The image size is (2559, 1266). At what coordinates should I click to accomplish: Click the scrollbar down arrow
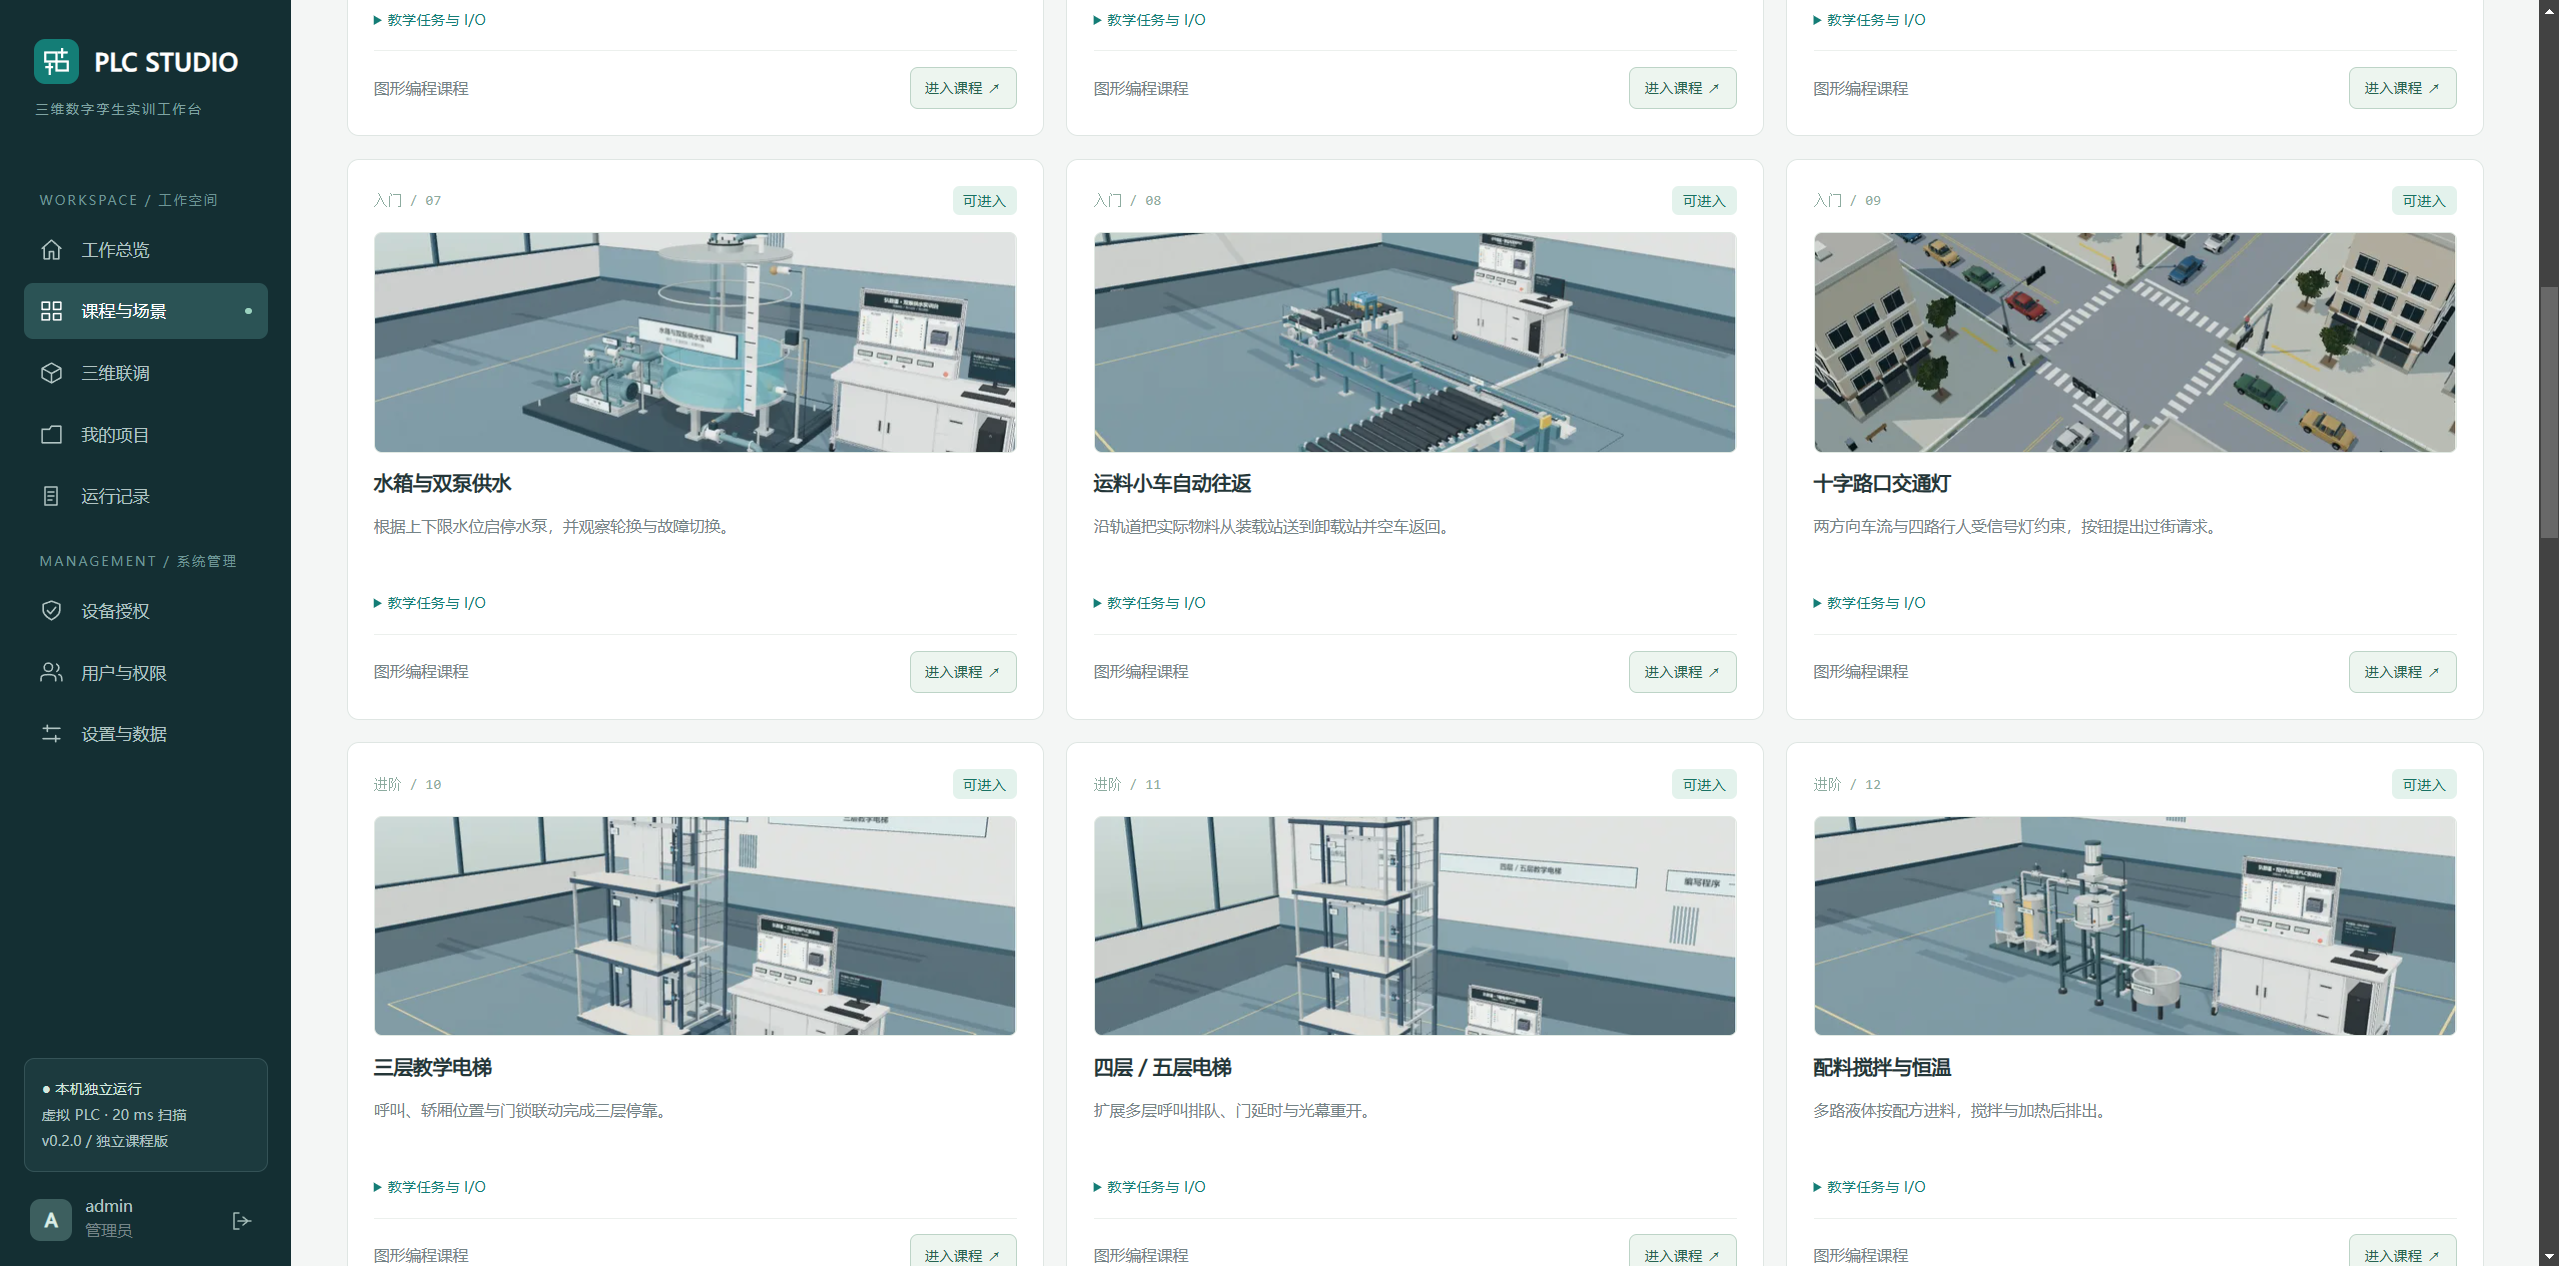click(x=2549, y=1257)
